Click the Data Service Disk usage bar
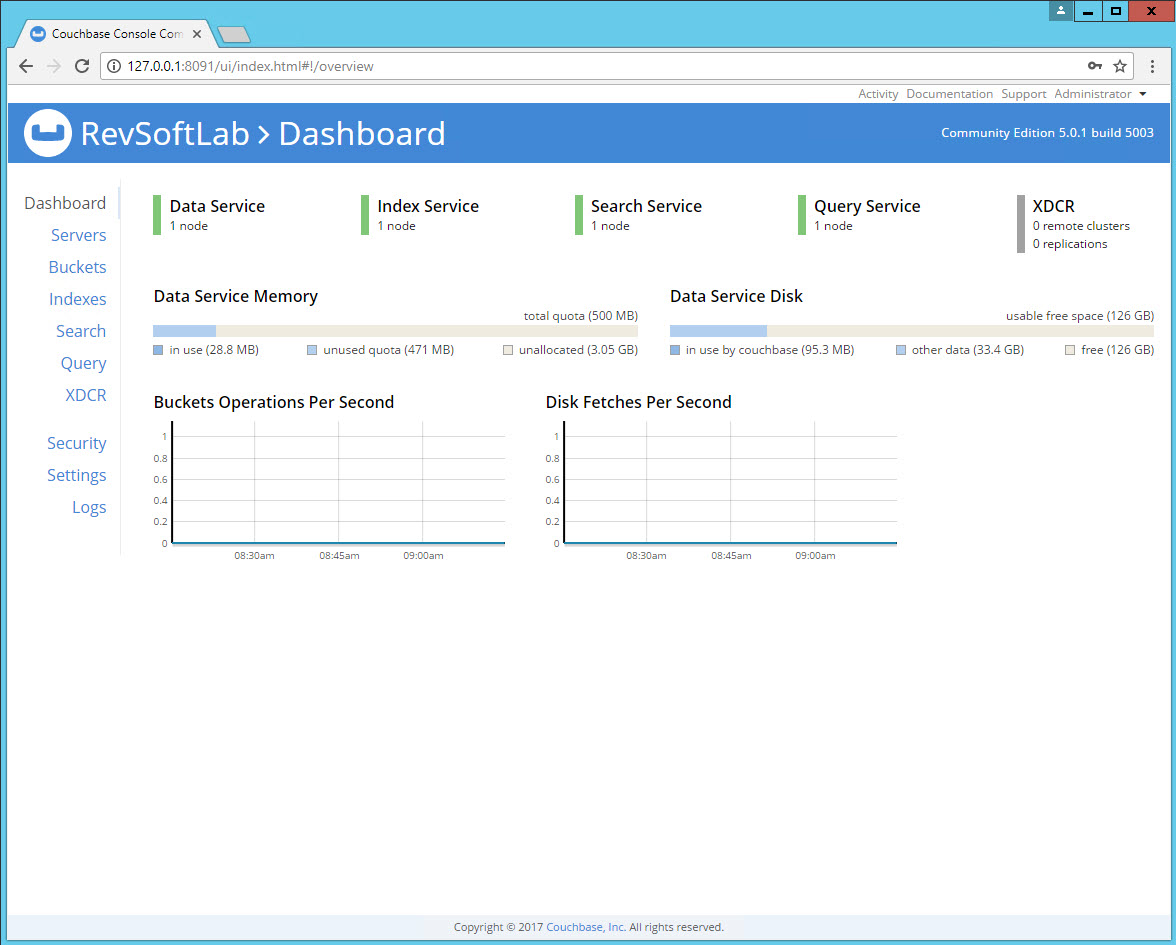Viewport: 1176px width, 945px height. 911,331
